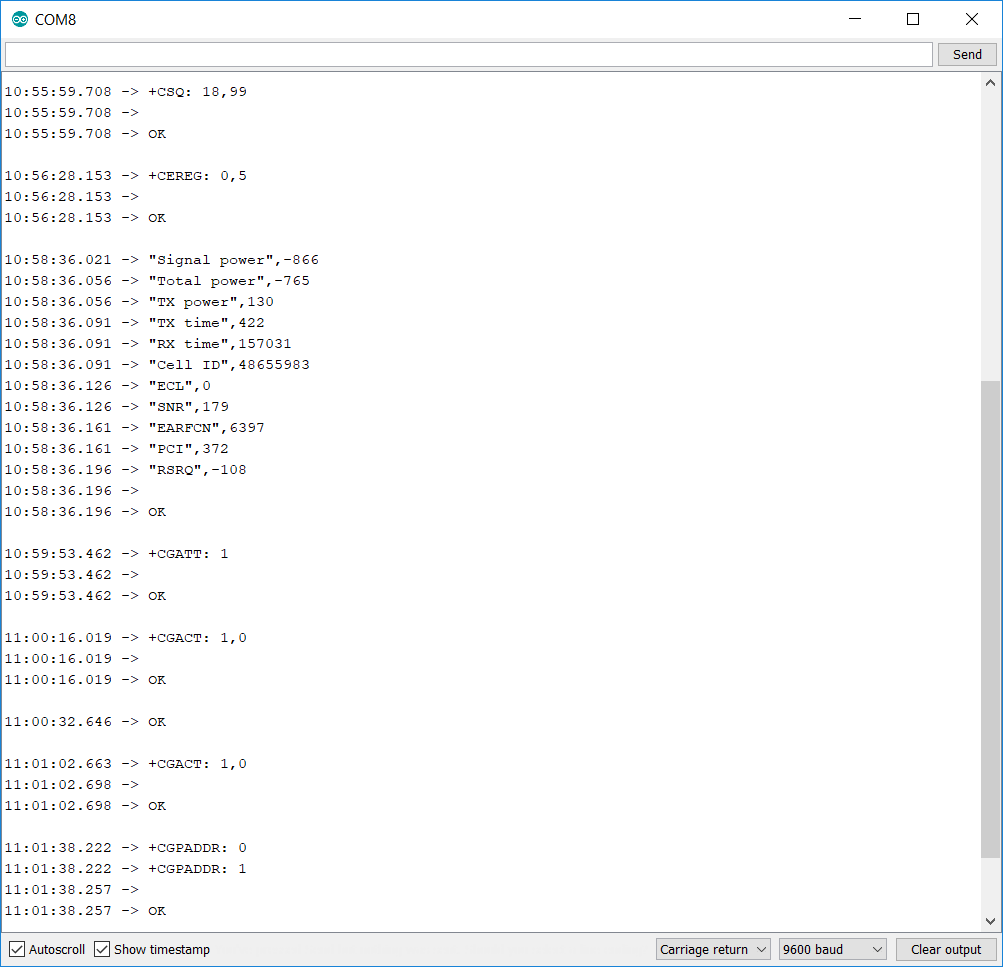Click the scrollbar up arrow
1003x967 pixels.
pos(990,83)
